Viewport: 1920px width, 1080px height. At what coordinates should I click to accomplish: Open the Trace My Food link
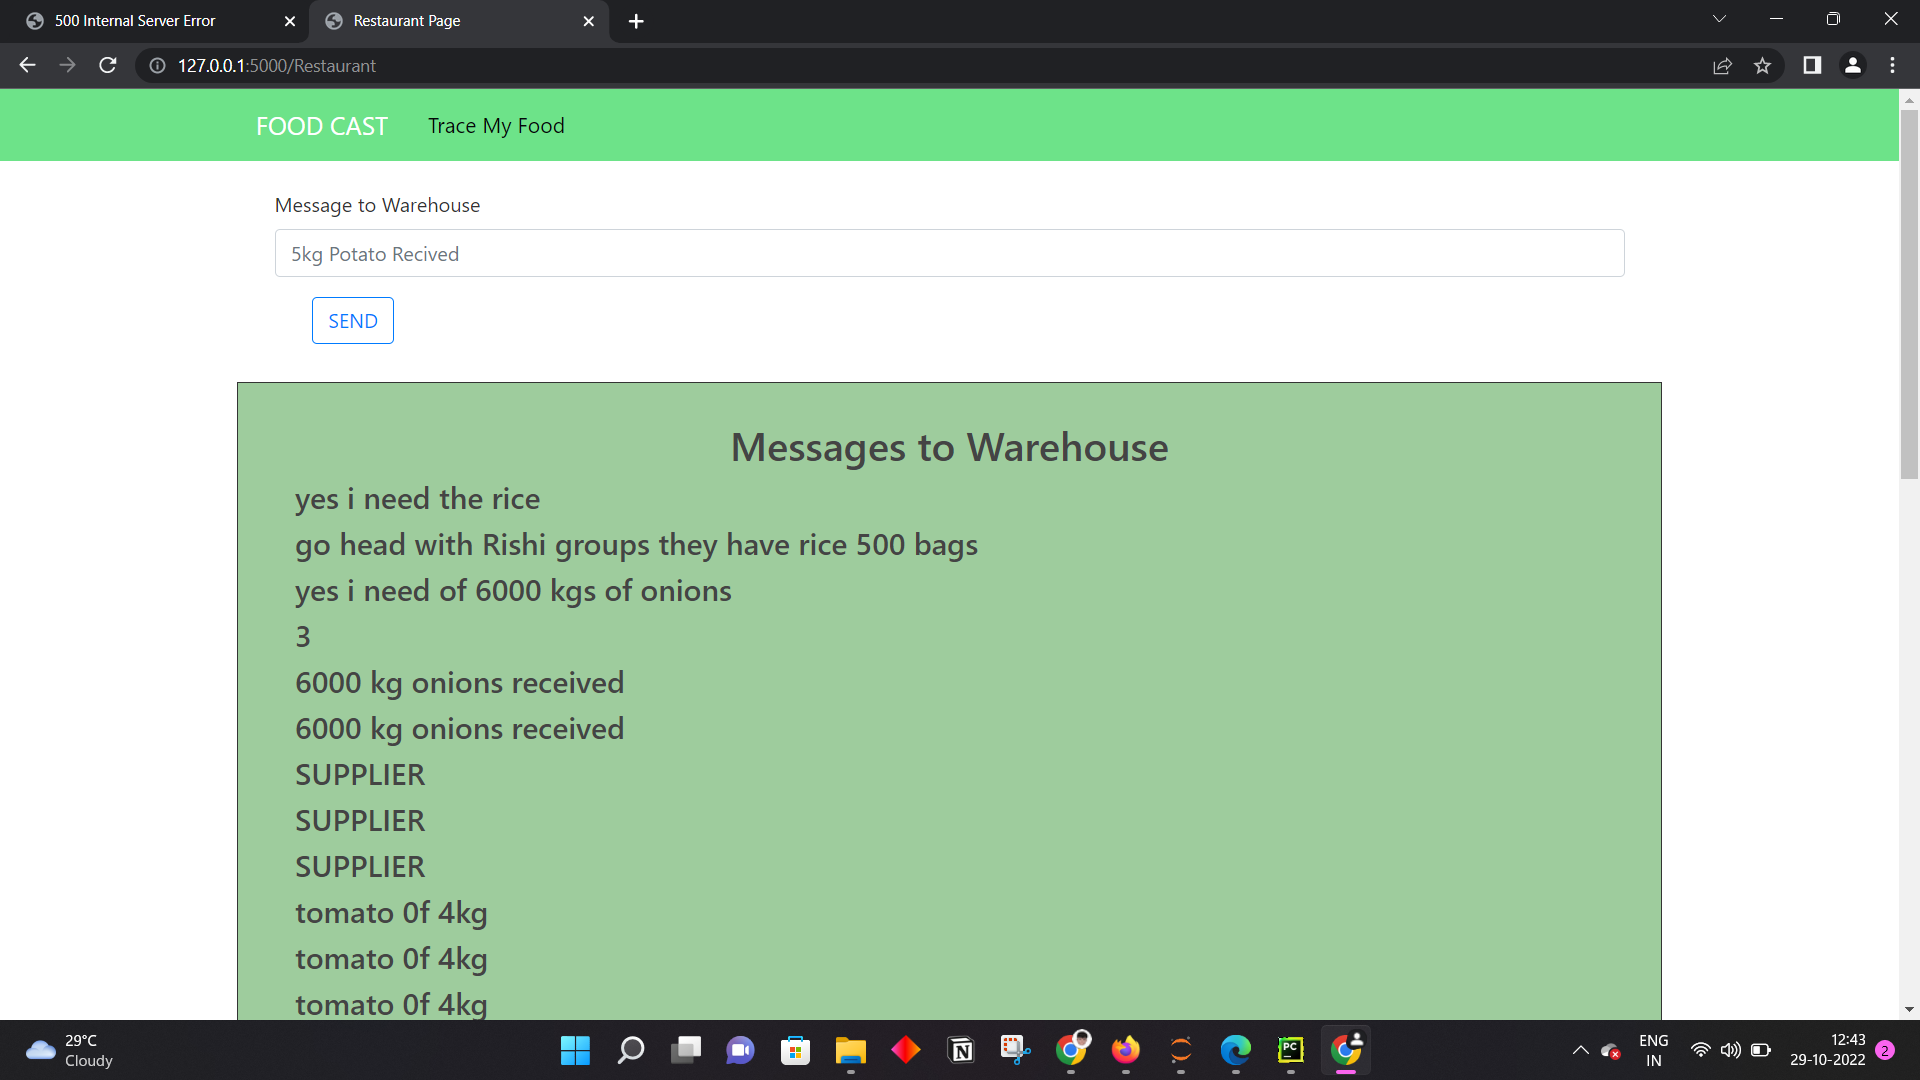pos(496,126)
